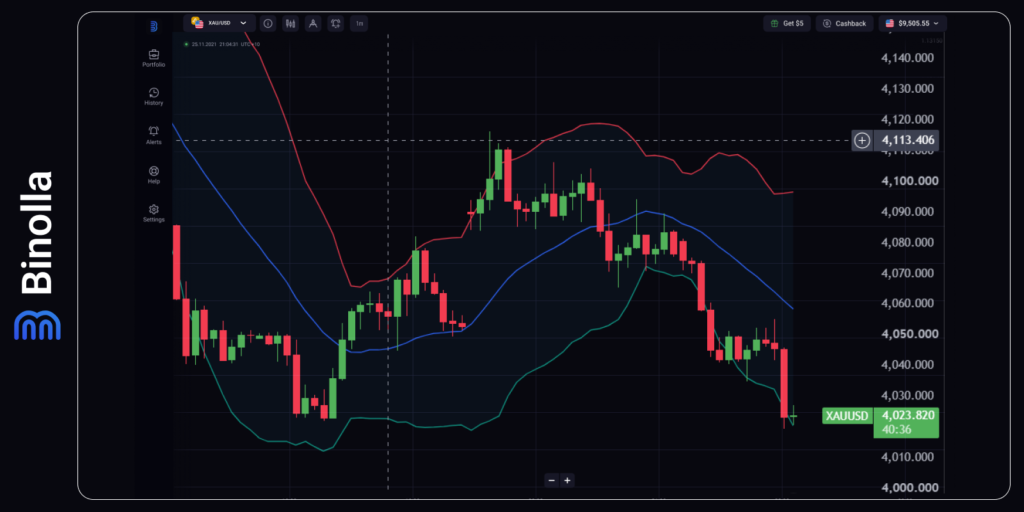The height and width of the screenshot is (512, 1024).
Task: Click the 4,130.000 price axis label
Action: tap(908, 88)
